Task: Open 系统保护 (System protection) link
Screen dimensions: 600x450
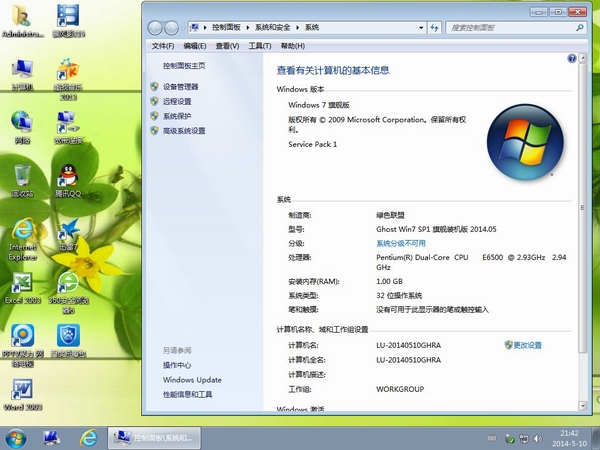Action: 177,116
